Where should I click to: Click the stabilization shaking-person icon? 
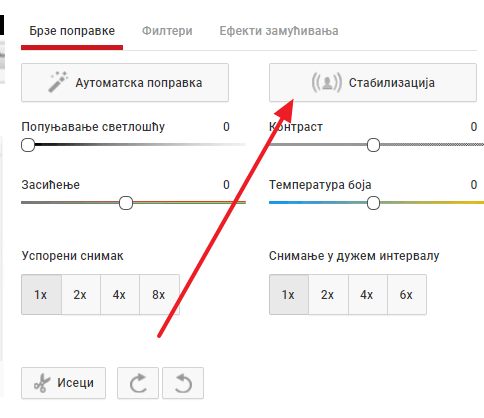pos(327,82)
